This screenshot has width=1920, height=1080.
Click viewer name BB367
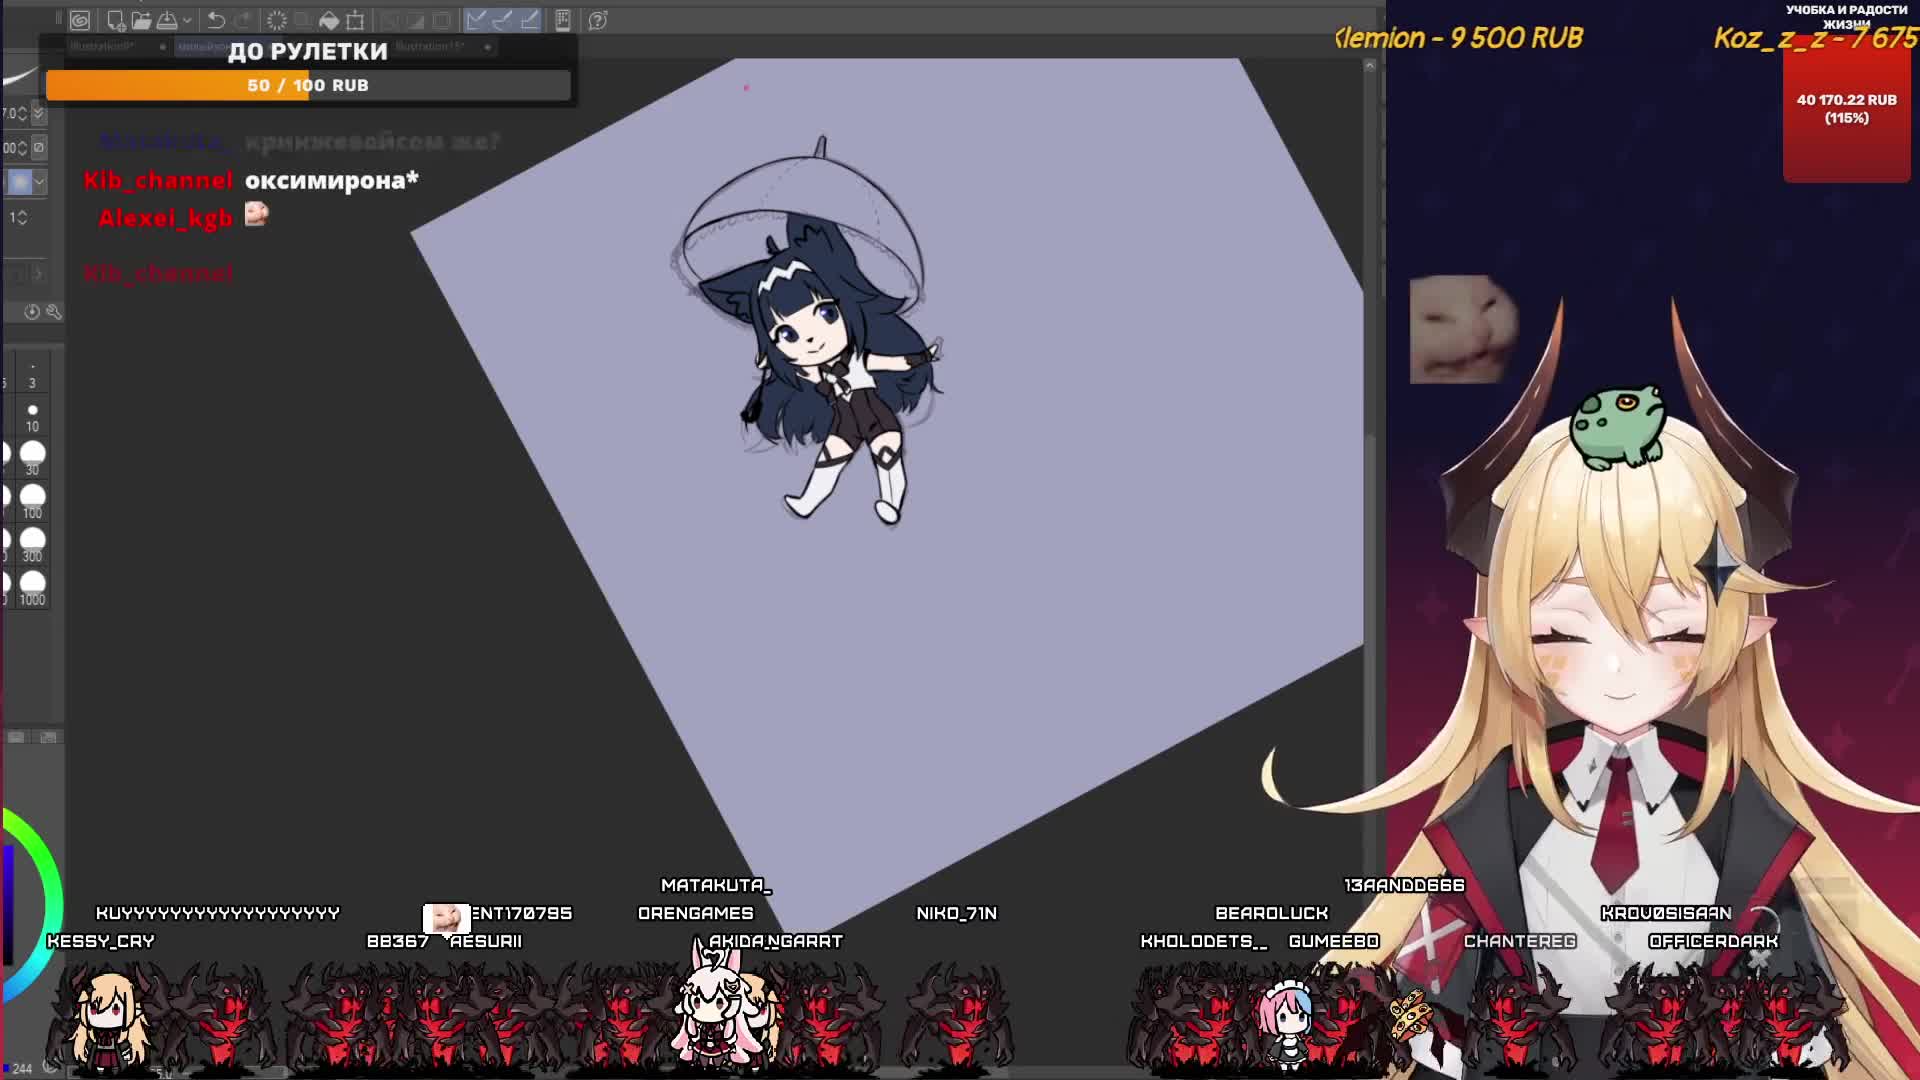pyautogui.click(x=397, y=941)
